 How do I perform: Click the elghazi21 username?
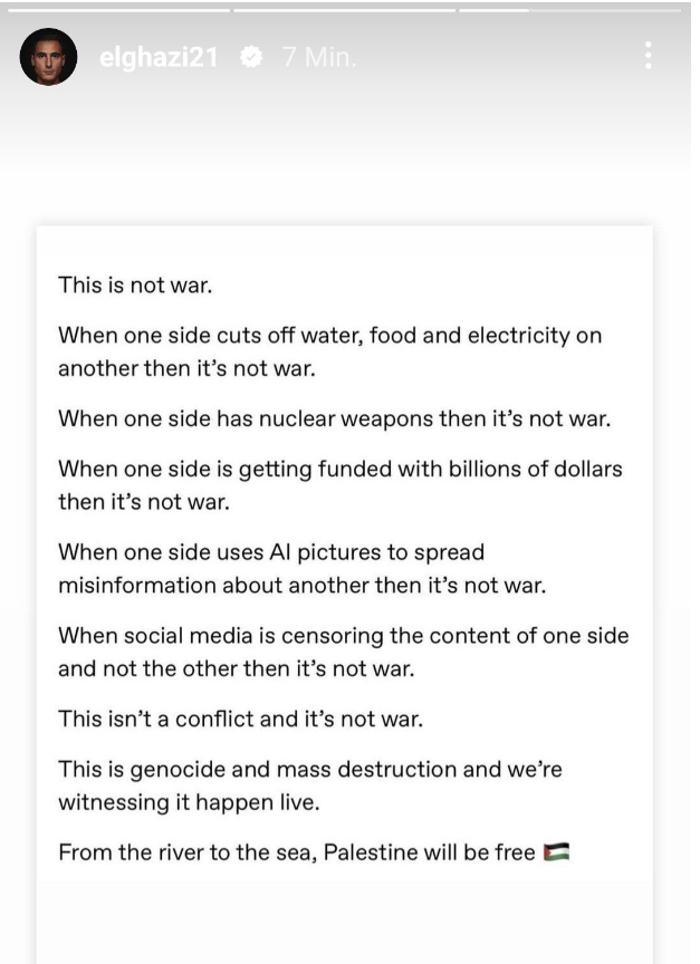tap(159, 57)
